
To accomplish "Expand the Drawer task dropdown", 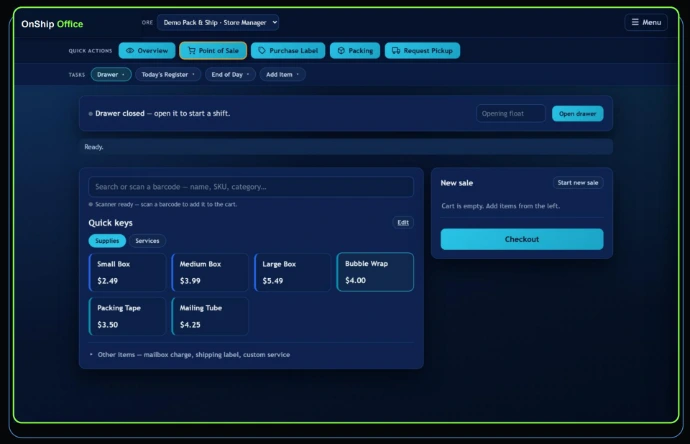I will pos(111,74).
